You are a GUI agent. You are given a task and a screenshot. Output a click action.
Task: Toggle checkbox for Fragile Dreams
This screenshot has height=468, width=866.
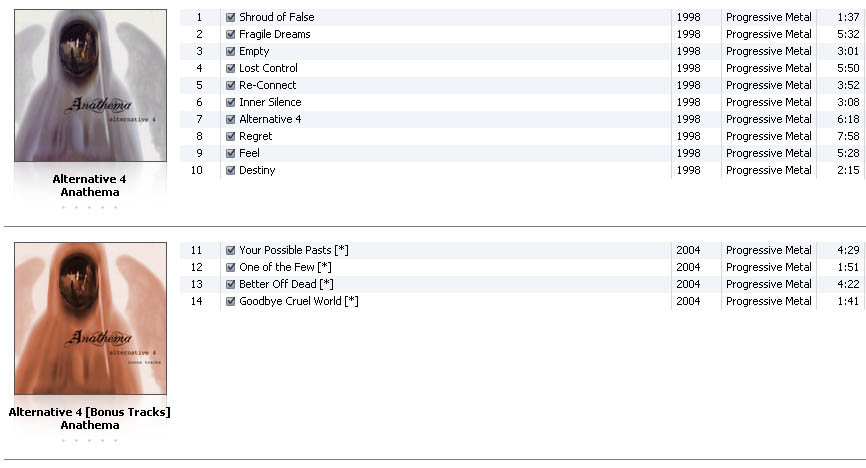coord(231,34)
